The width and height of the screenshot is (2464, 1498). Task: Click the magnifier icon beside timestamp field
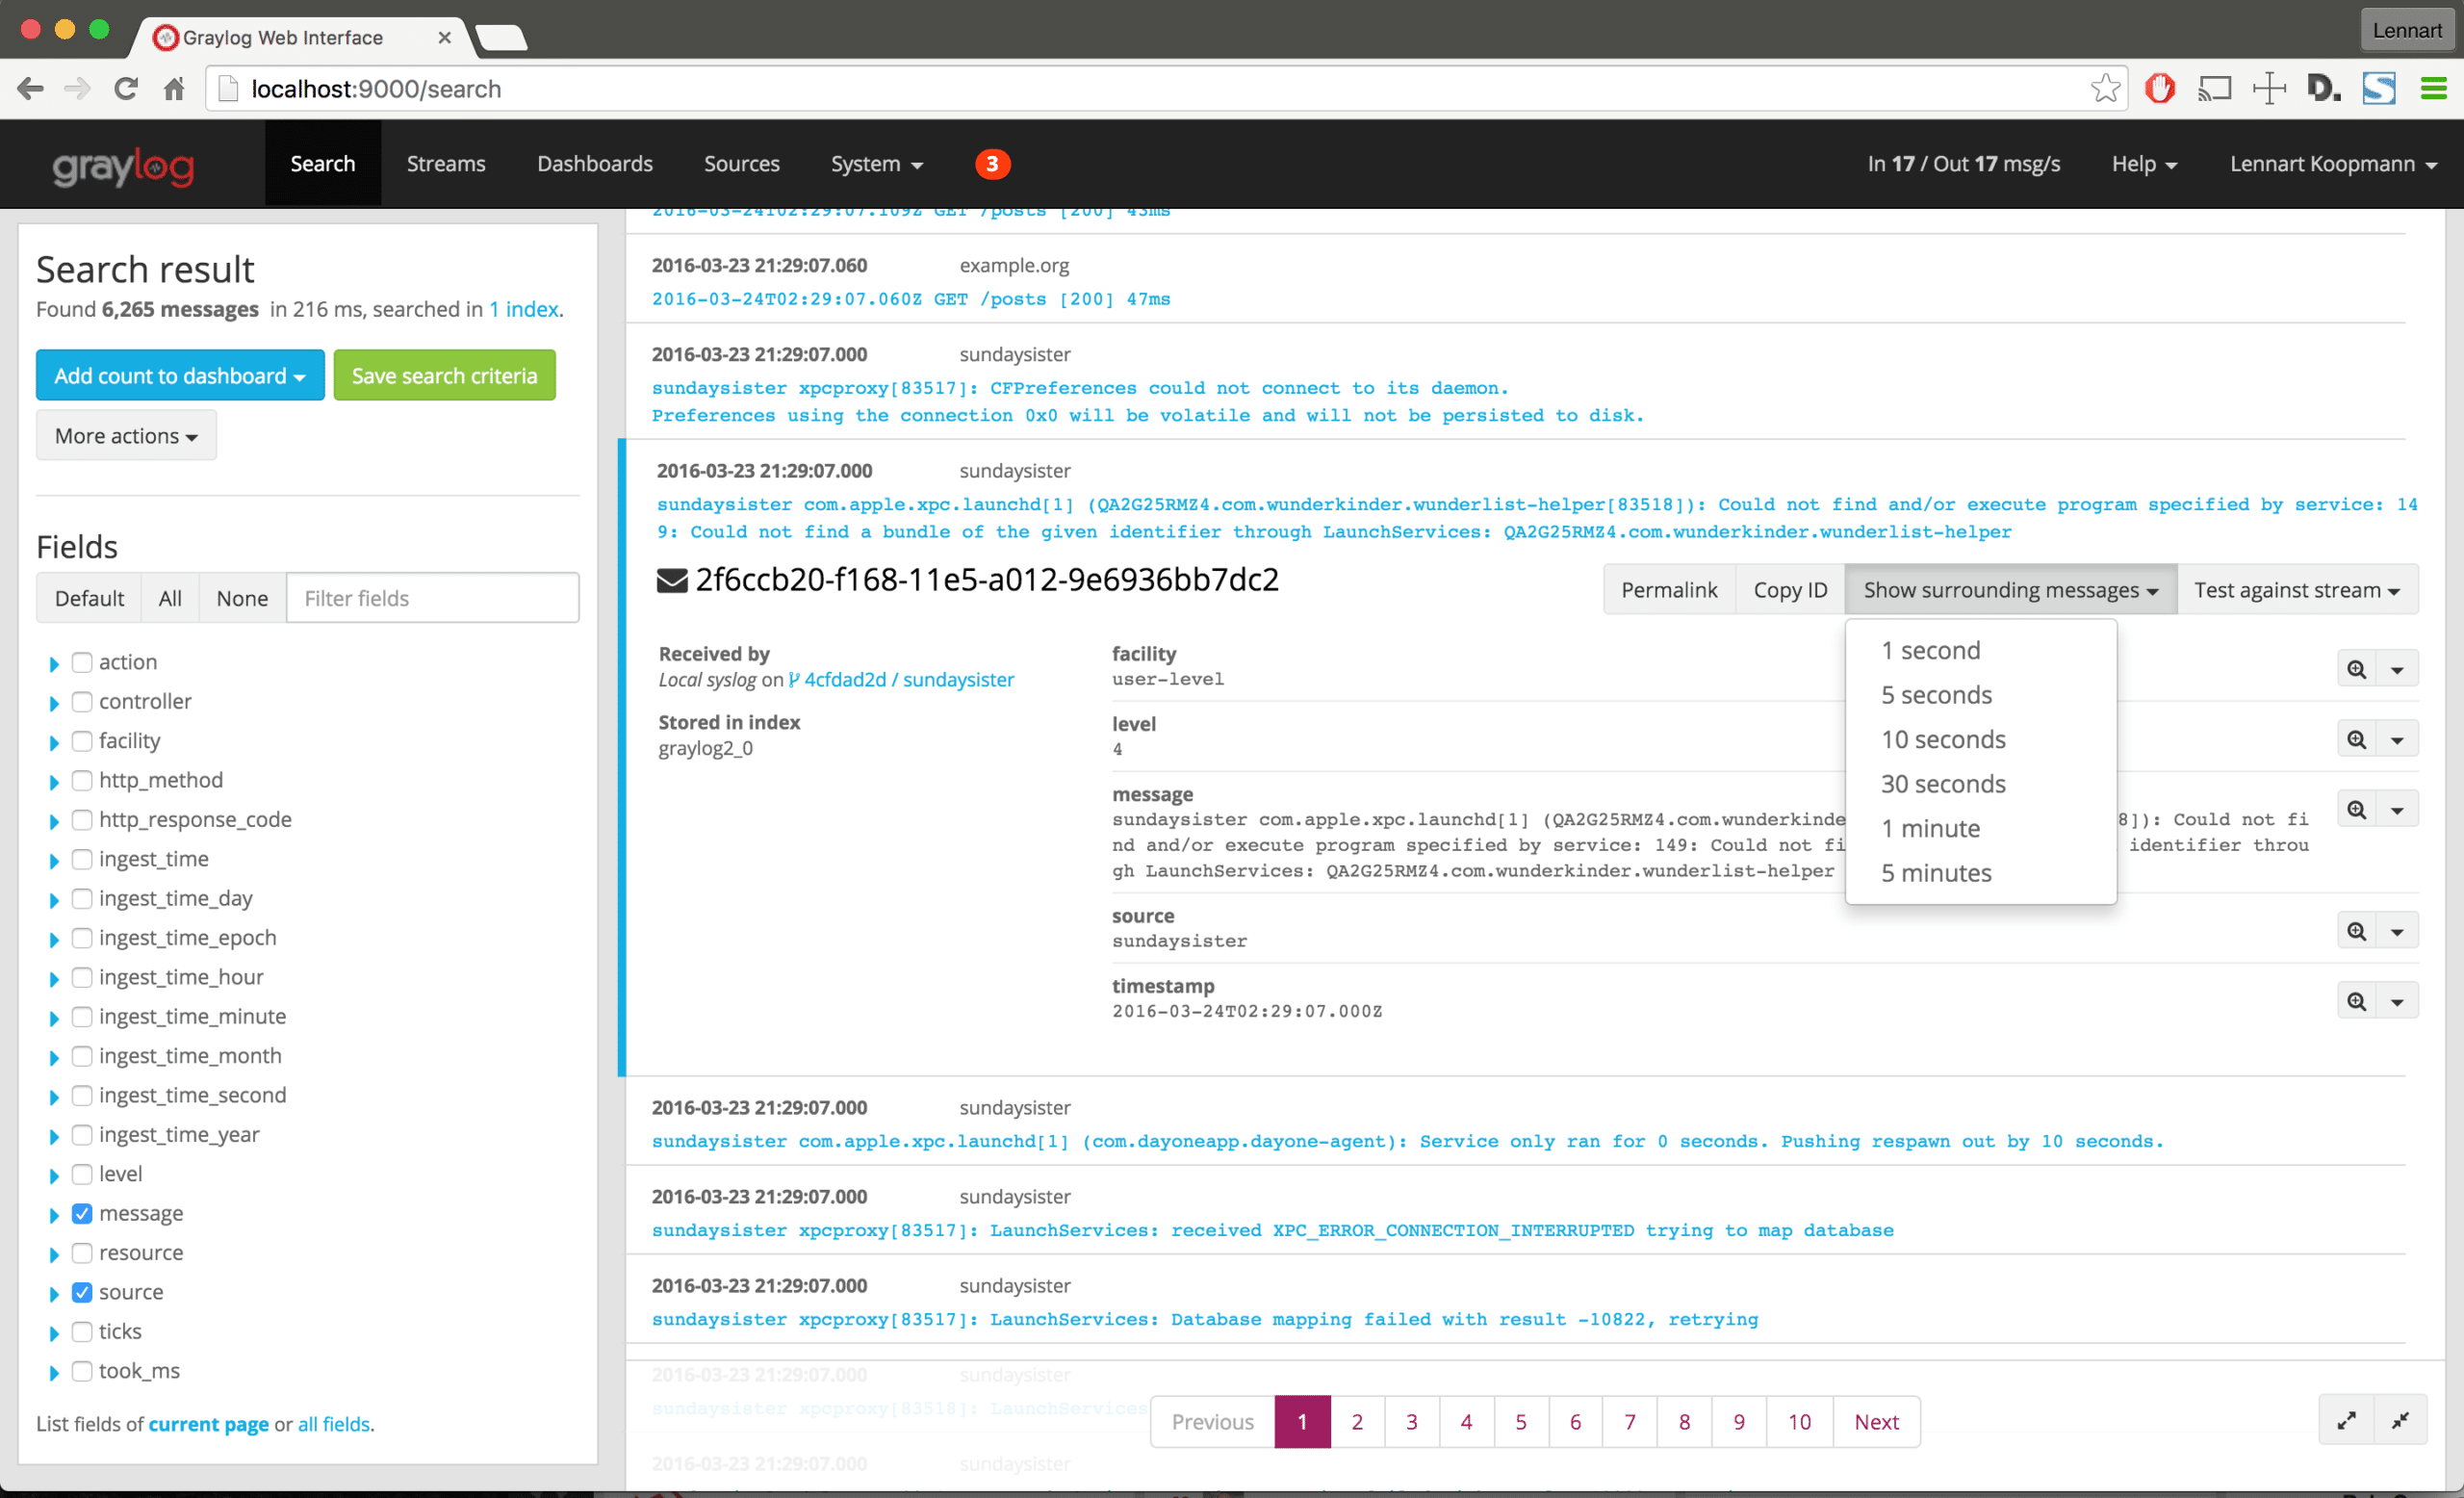pos(2356,1001)
